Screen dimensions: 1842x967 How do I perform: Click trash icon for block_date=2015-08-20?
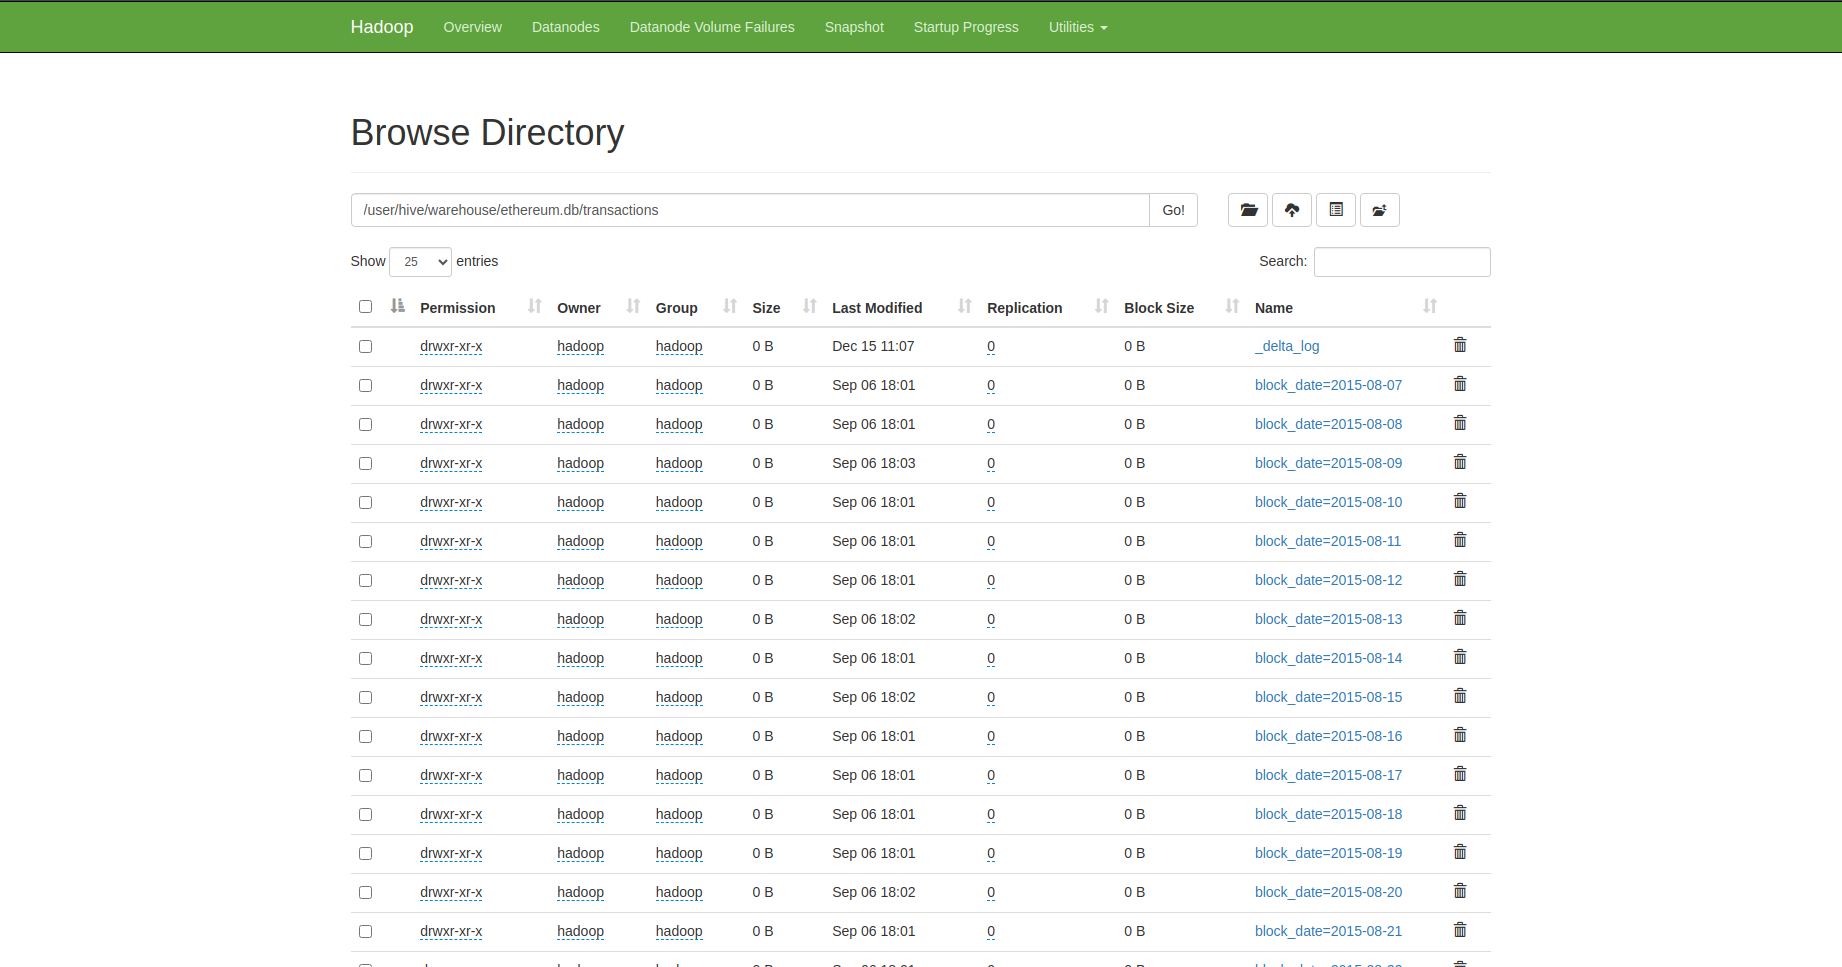(x=1460, y=891)
